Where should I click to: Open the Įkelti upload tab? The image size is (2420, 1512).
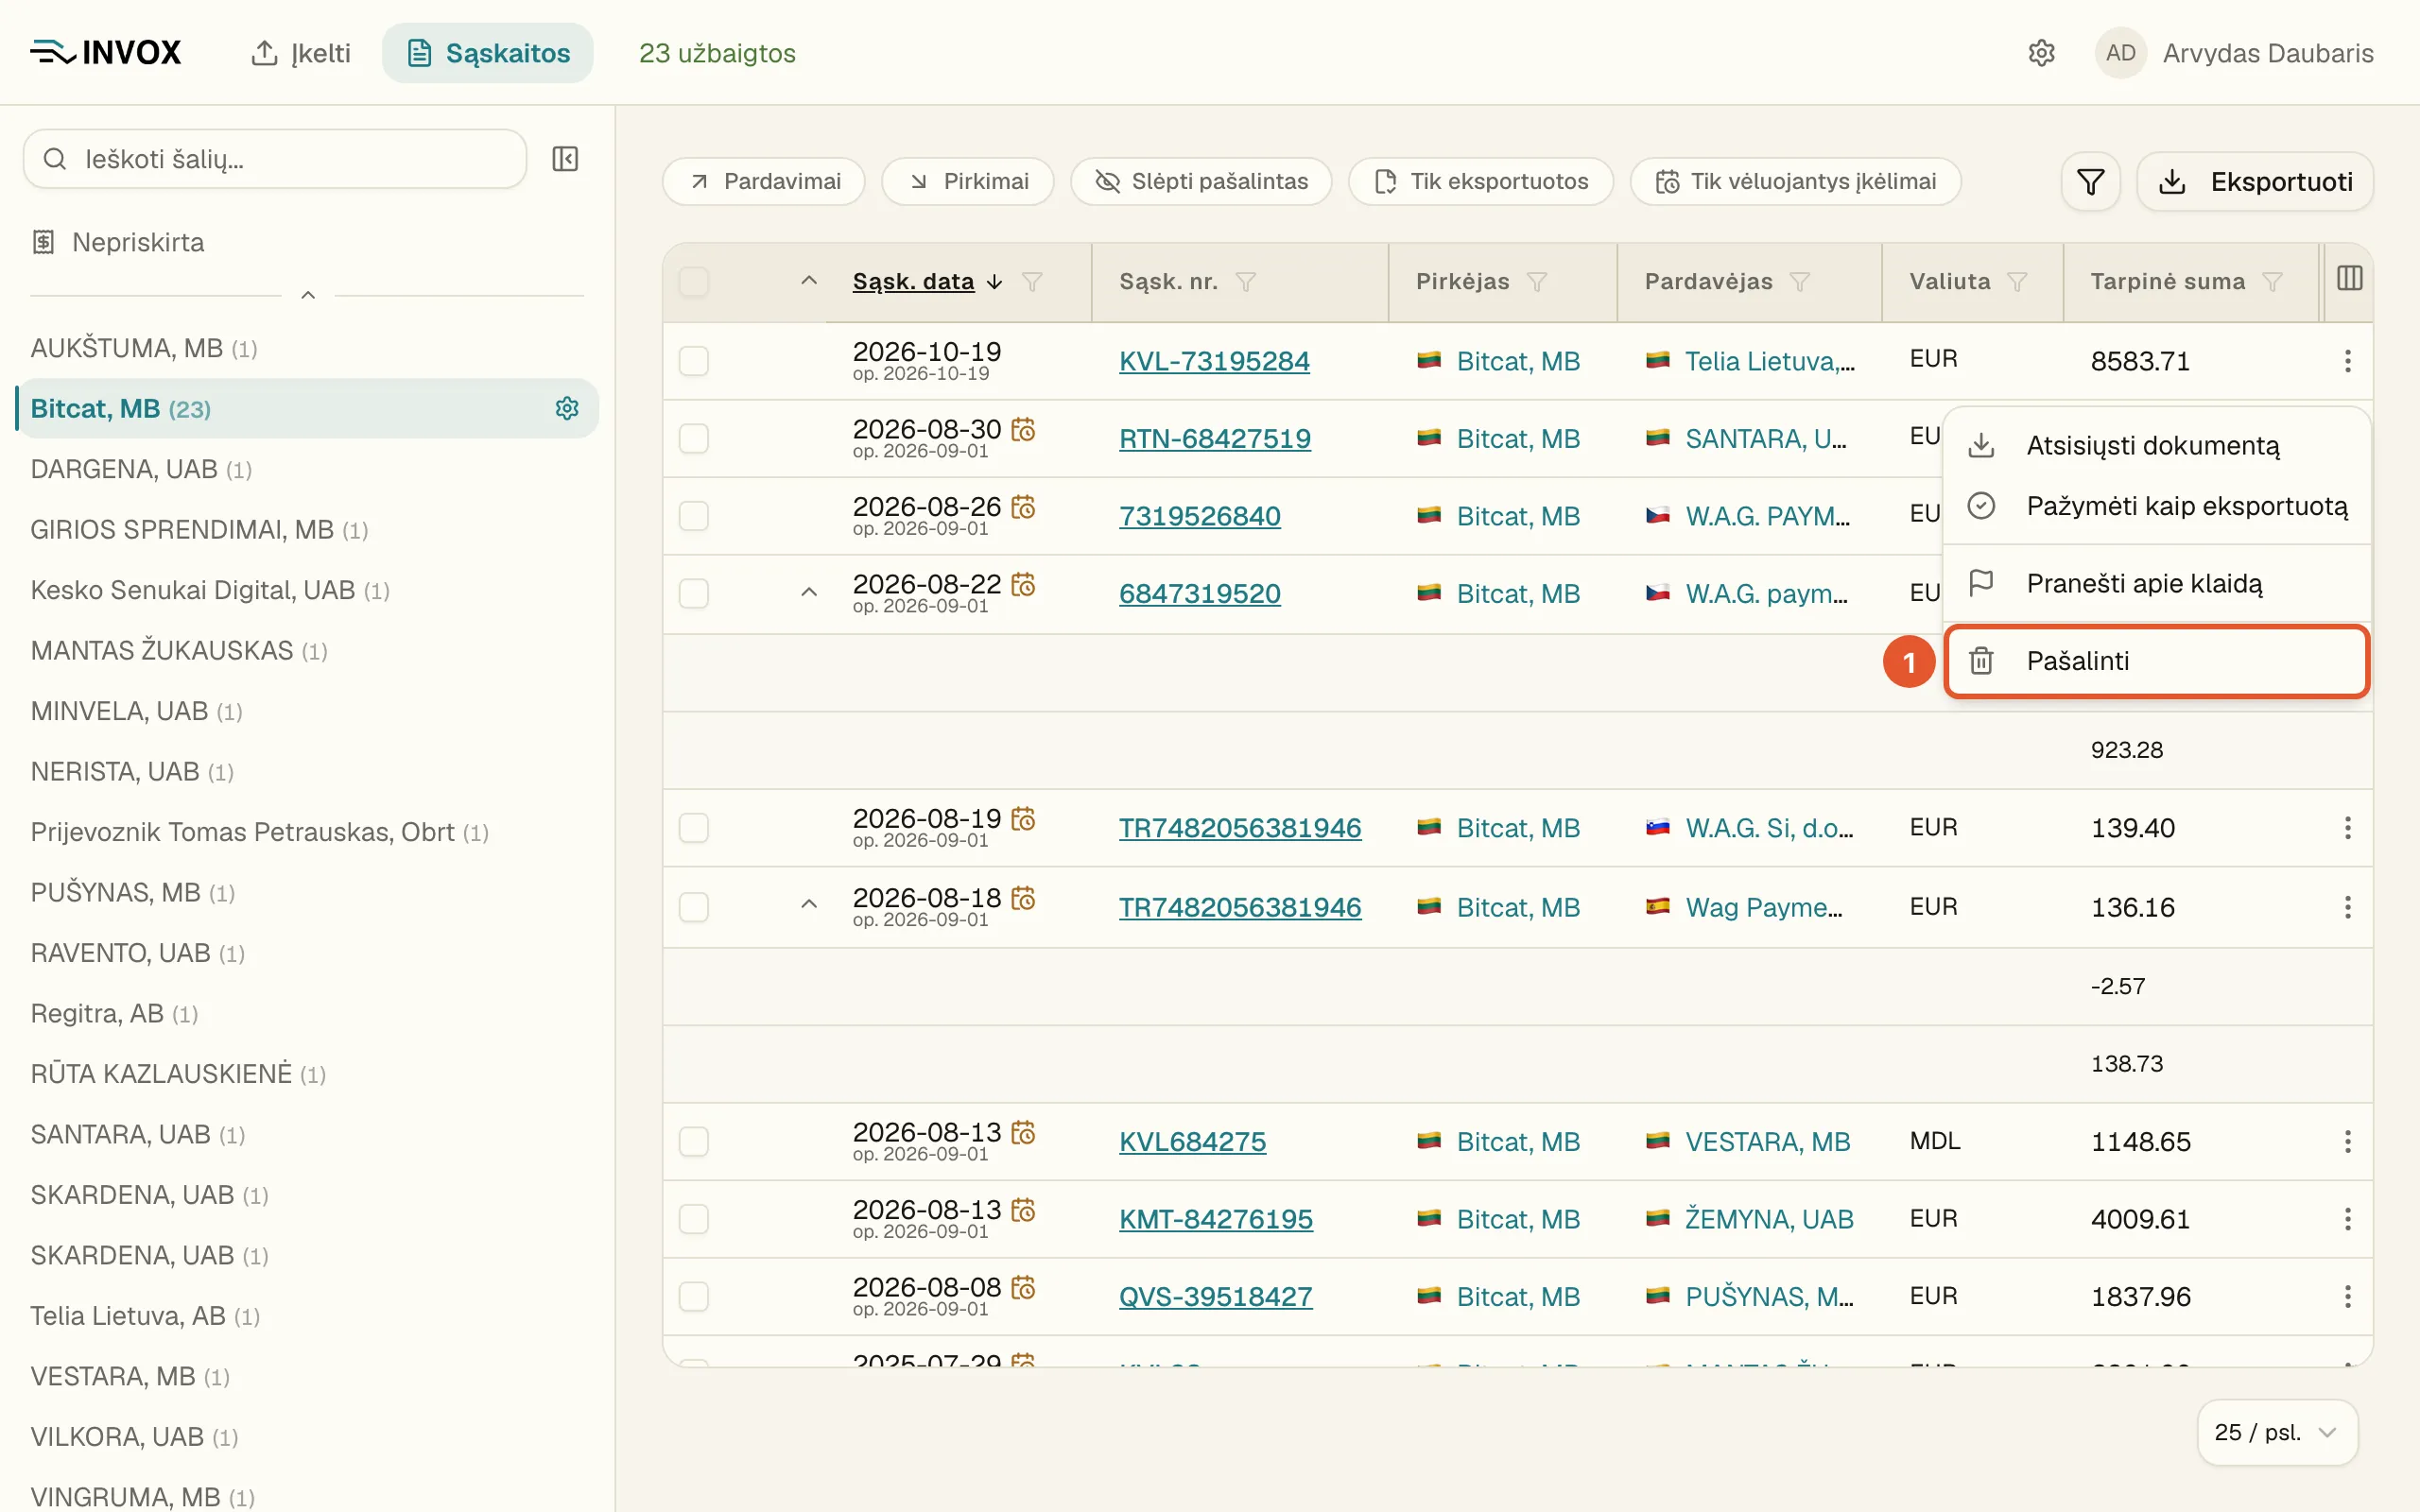coord(301,53)
